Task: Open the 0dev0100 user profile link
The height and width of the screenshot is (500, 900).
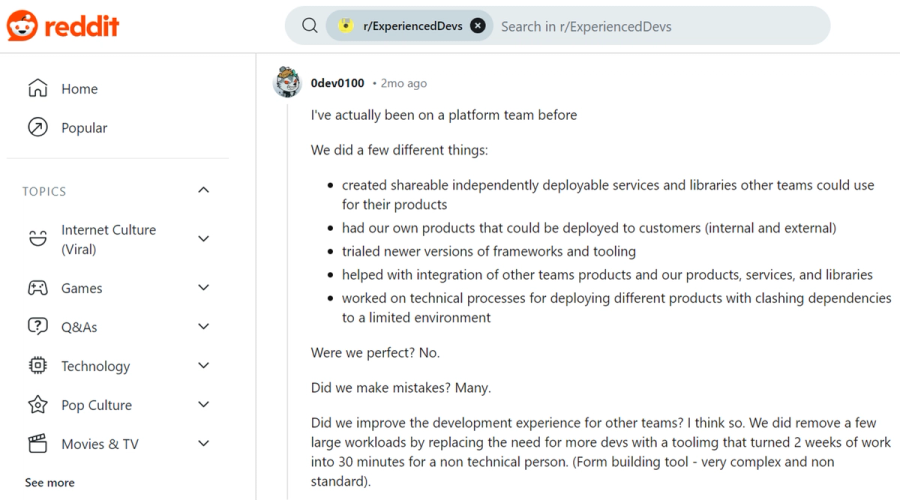Action: [x=337, y=83]
